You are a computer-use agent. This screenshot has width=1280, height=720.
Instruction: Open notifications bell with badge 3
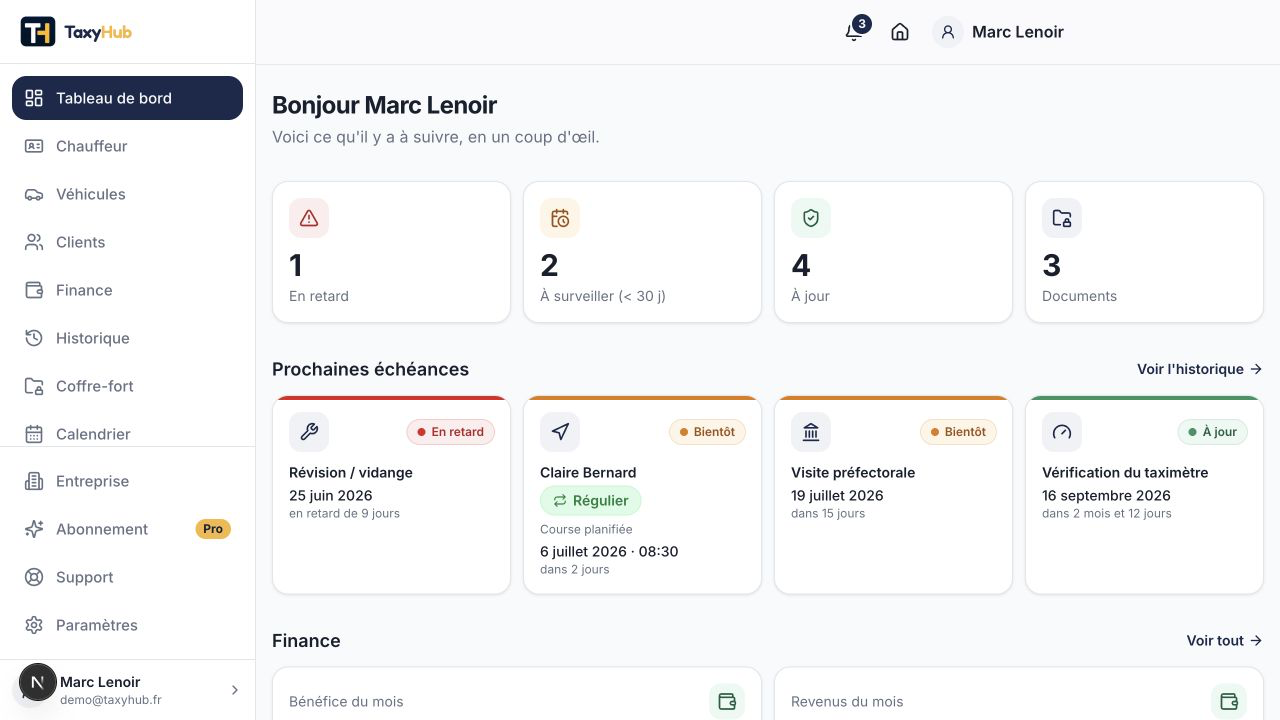click(x=855, y=30)
